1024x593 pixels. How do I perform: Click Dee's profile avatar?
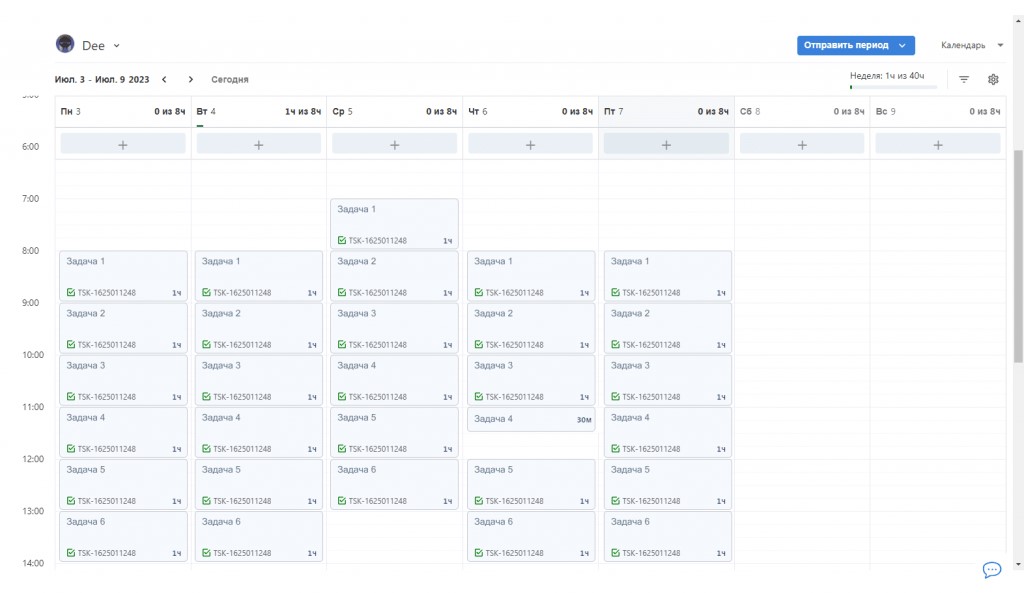(x=65, y=45)
